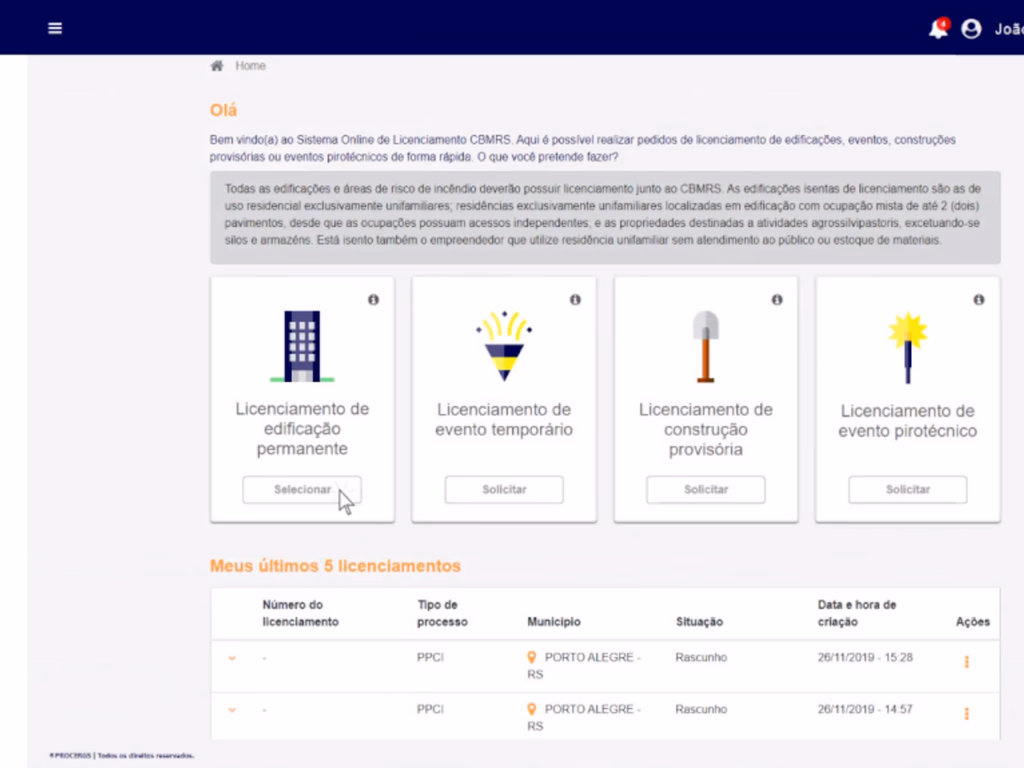
Task: Click the info icon on the evento temporário card
Action: click(575, 299)
